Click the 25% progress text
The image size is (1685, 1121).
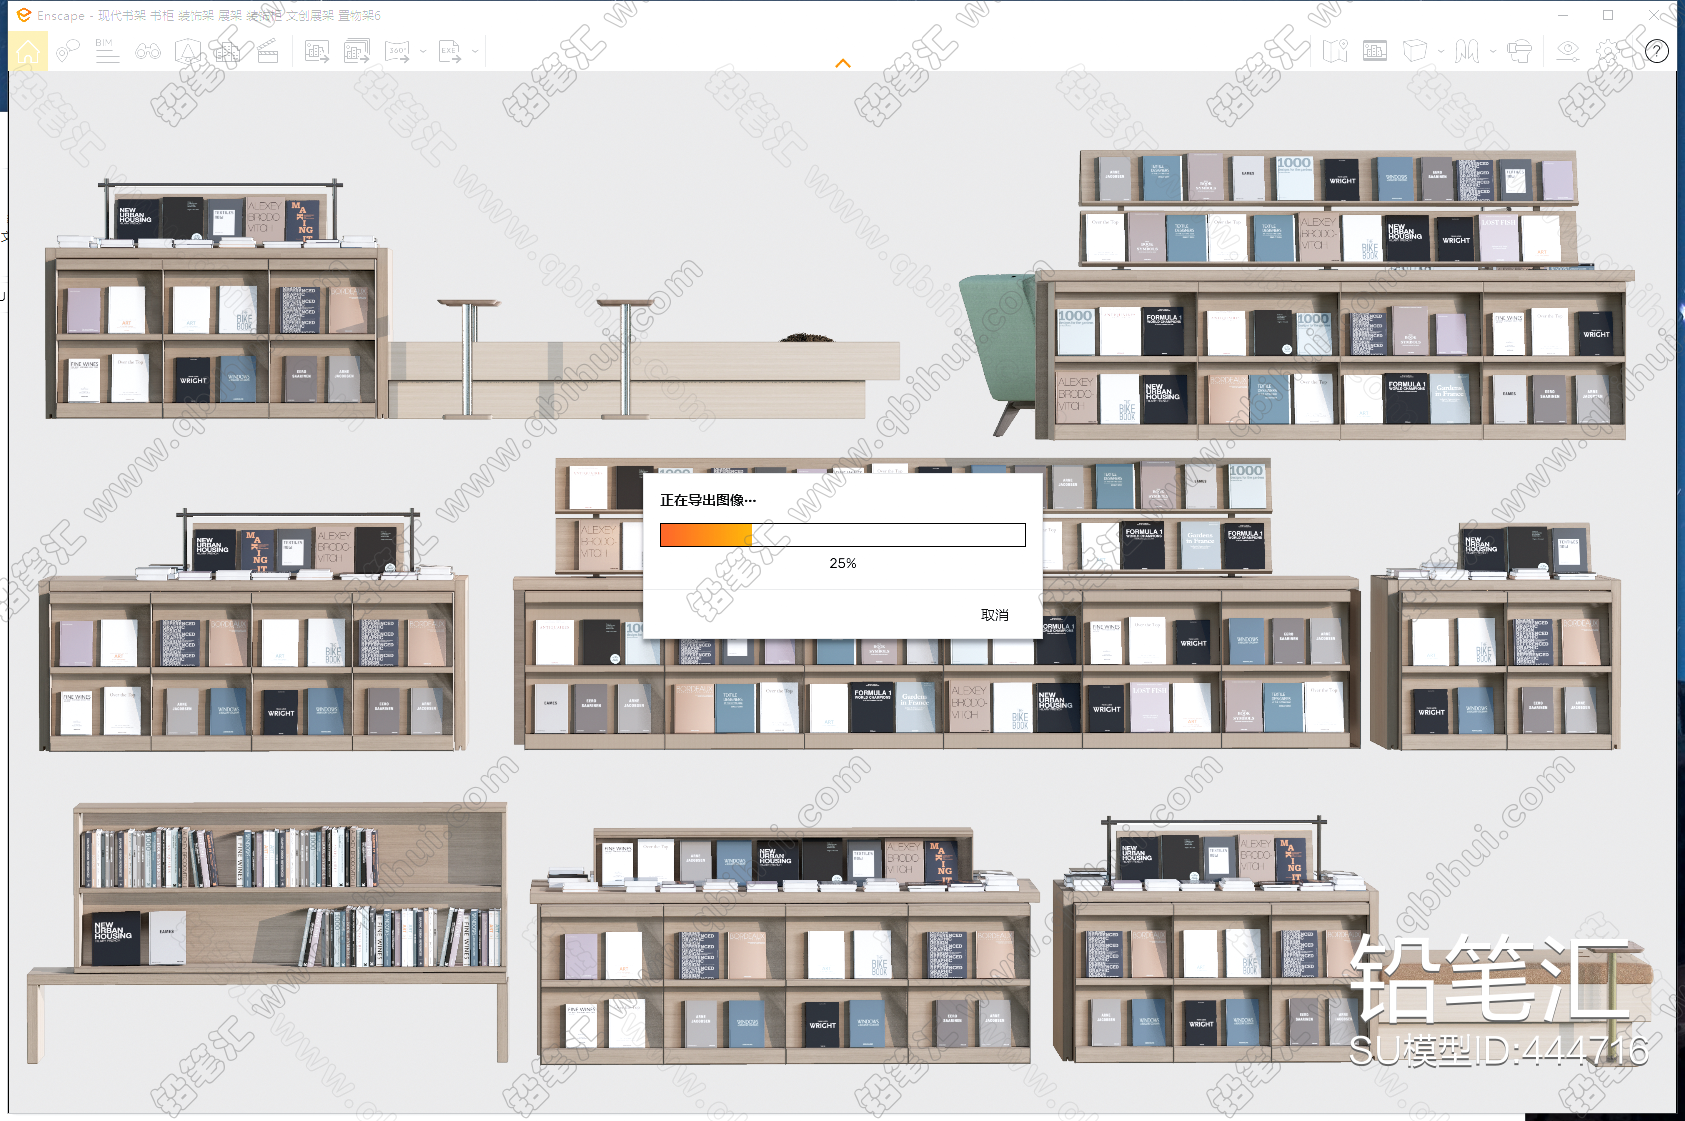(x=843, y=563)
